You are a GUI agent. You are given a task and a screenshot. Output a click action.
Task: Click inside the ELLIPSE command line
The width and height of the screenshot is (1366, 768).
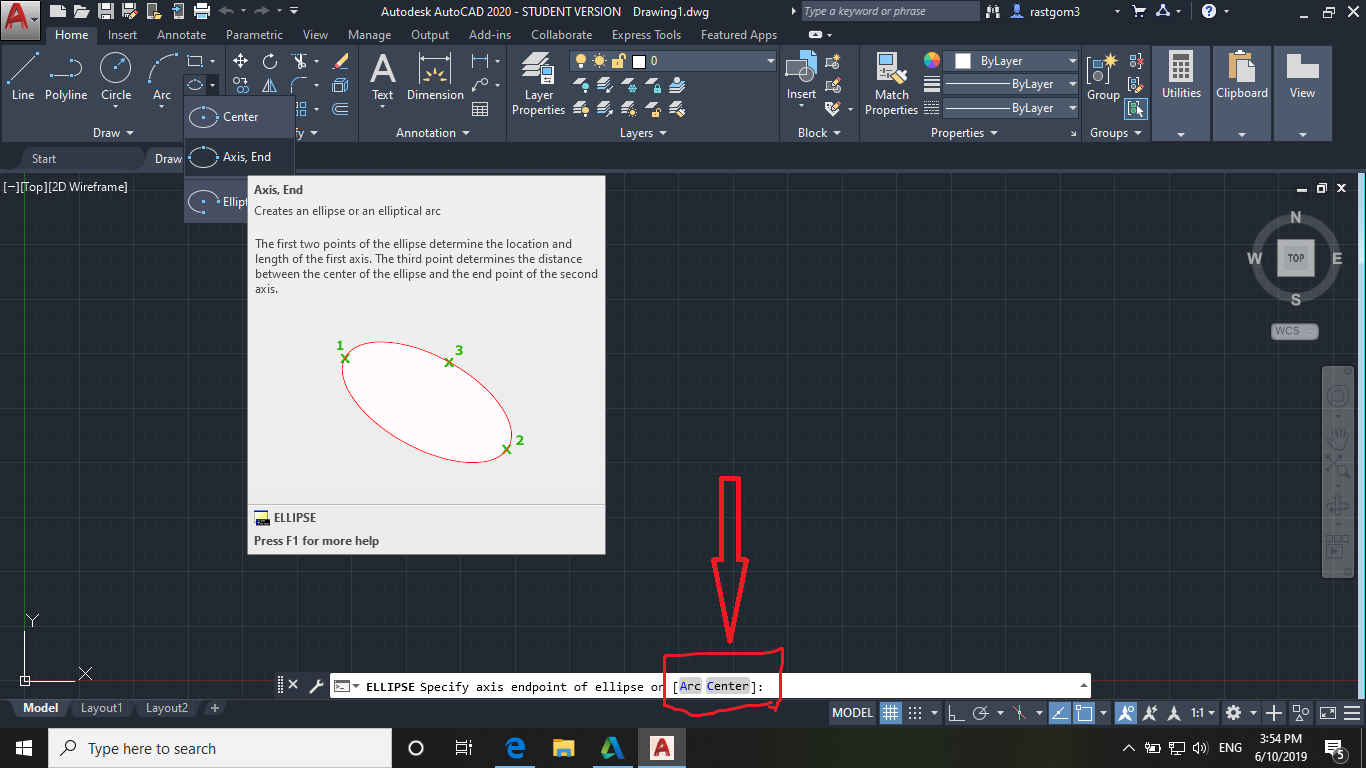[x=900, y=686]
